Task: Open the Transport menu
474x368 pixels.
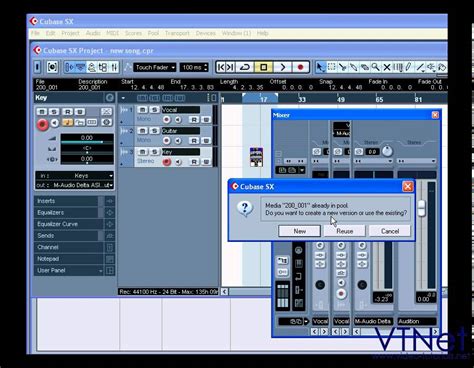Action: click(177, 33)
